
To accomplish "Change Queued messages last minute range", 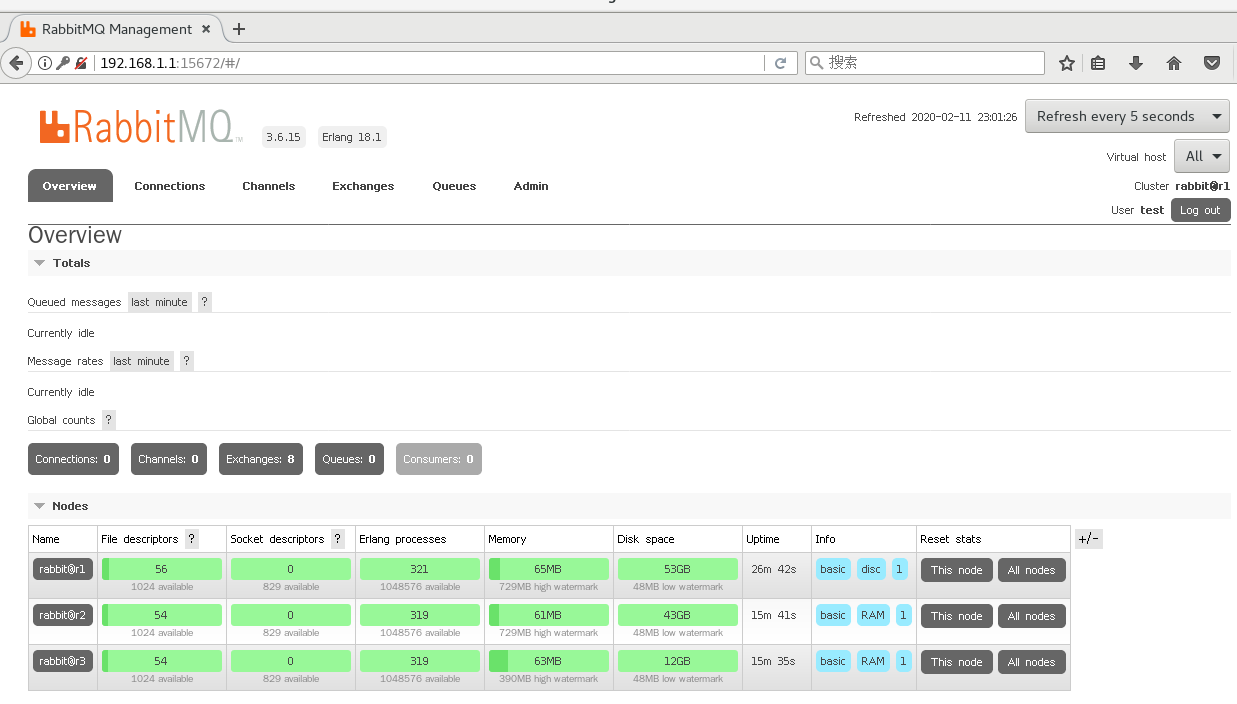I will [160, 302].
